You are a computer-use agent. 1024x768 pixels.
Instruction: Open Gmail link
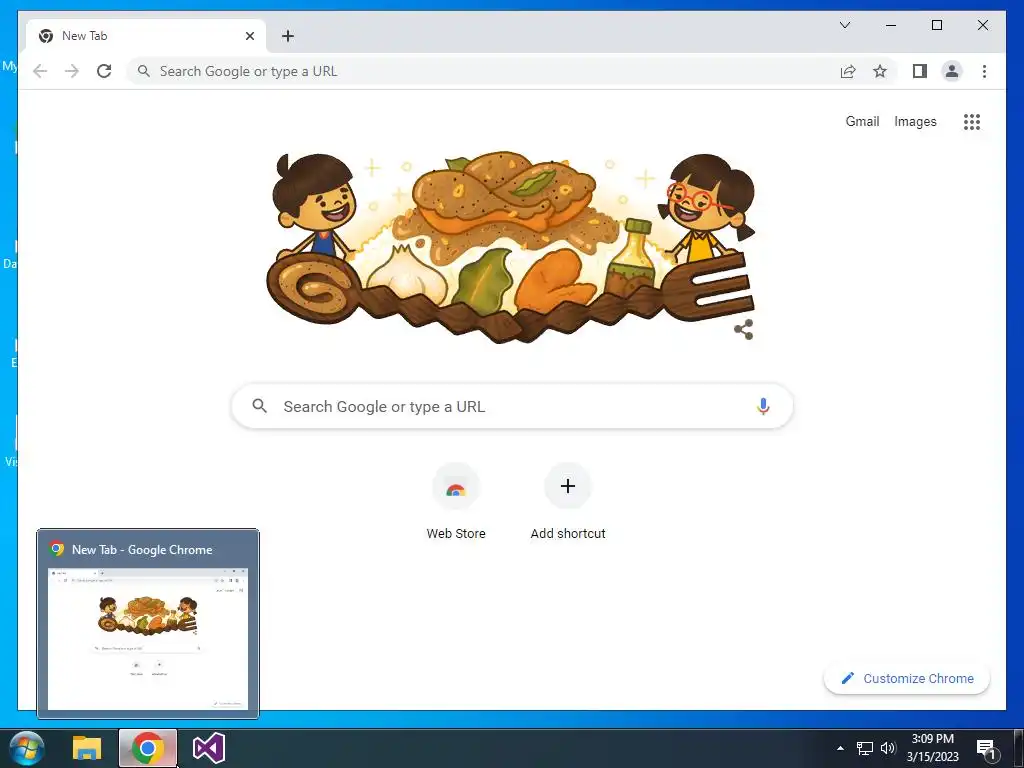point(862,121)
